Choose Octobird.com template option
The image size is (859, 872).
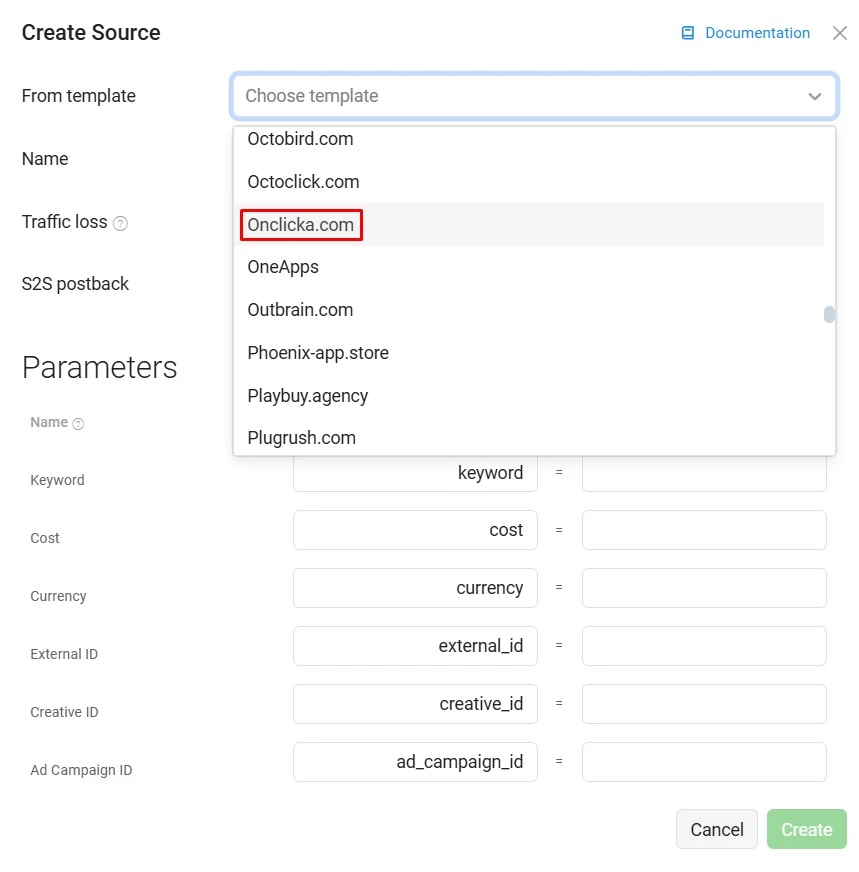(x=300, y=139)
